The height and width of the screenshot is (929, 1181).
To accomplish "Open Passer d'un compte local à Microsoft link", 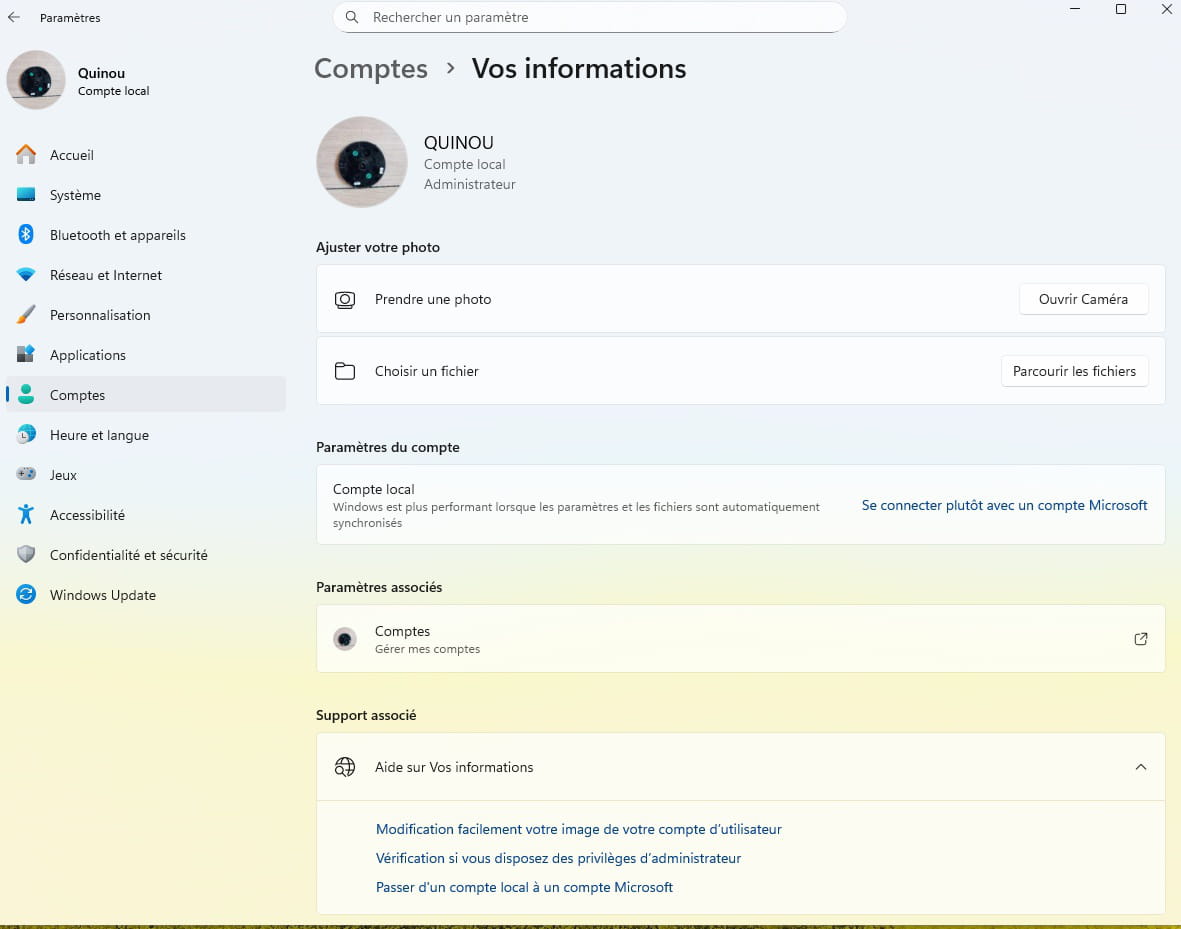I will click(x=524, y=887).
